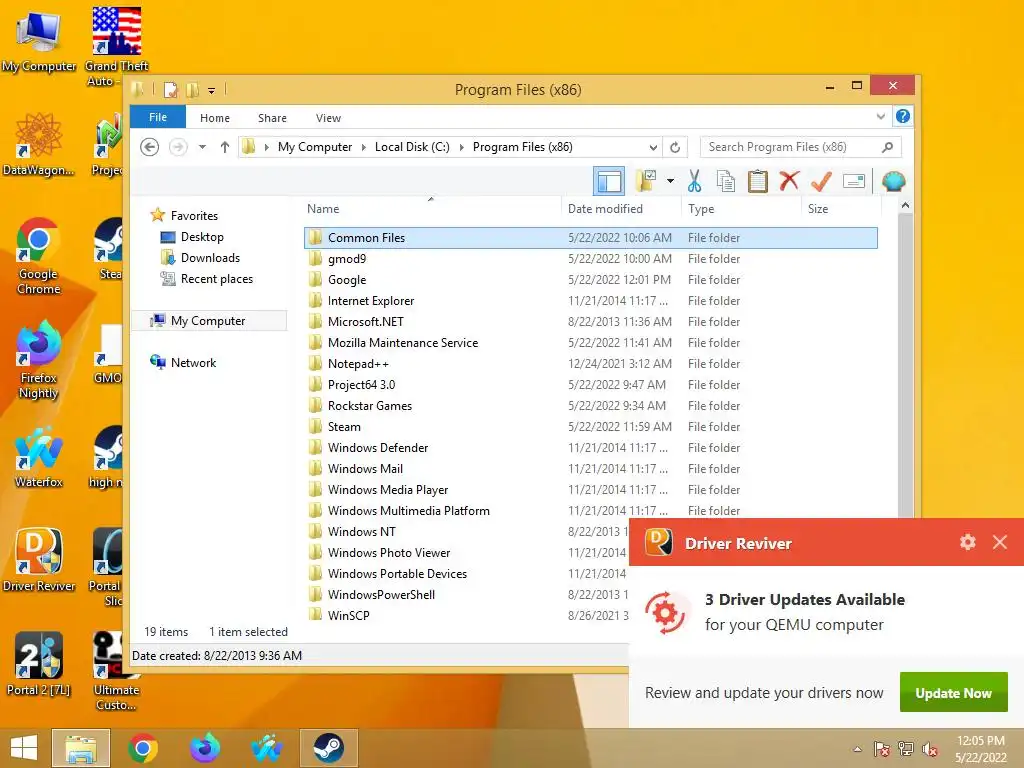Refresh the Program Files (x86) view
This screenshot has width=1024, height=768.
675,148
